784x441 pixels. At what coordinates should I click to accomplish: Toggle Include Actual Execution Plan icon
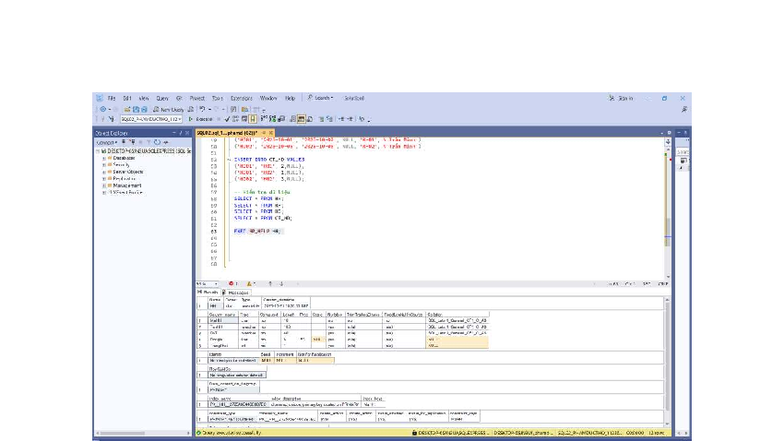tap(264, 119)
